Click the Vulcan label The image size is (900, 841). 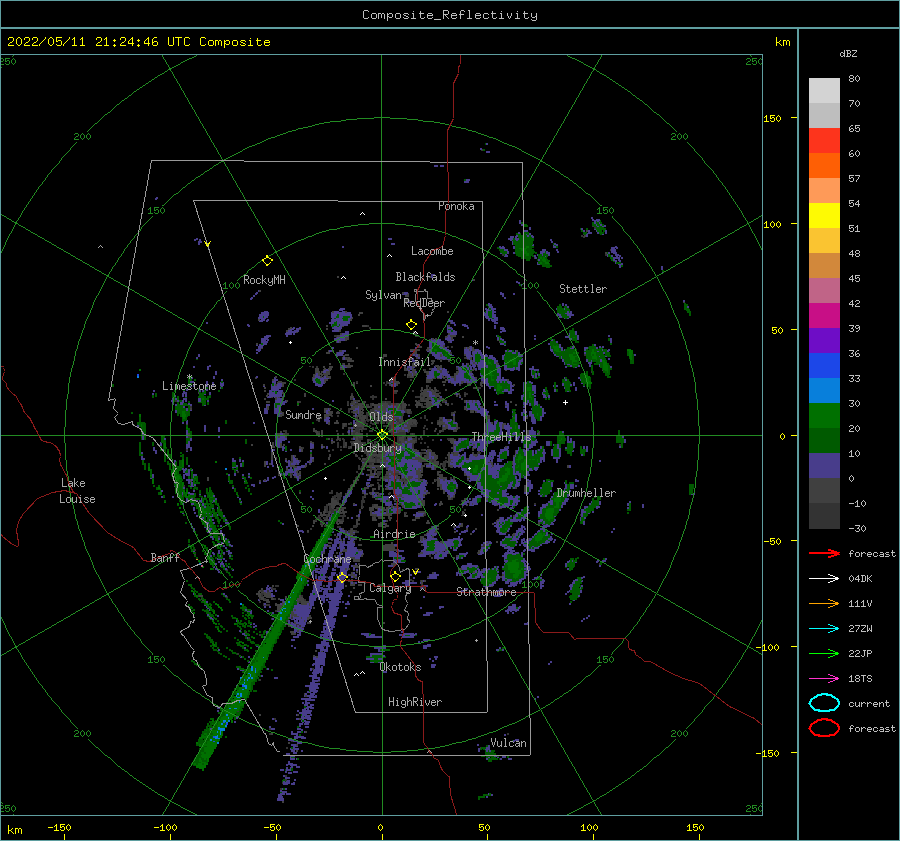click(x=508, y=743)
